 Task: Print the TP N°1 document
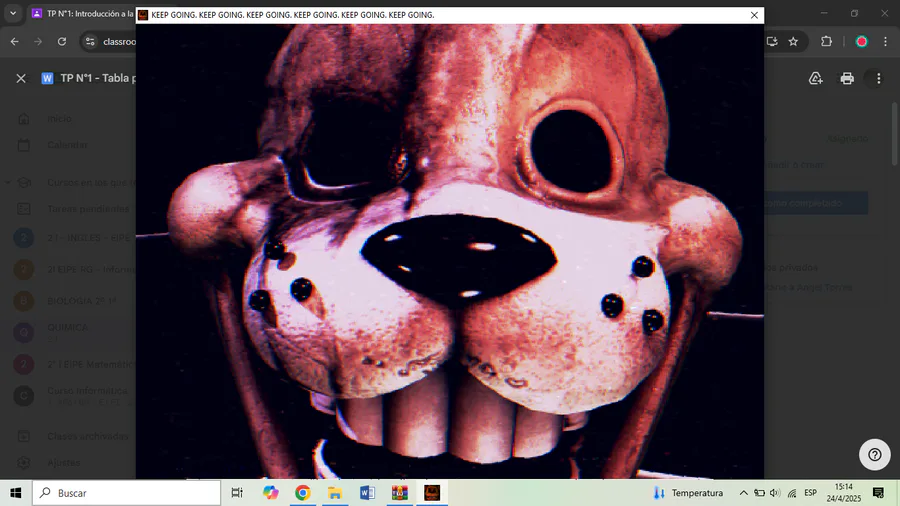pyautogui.click(x=847, y=78)
